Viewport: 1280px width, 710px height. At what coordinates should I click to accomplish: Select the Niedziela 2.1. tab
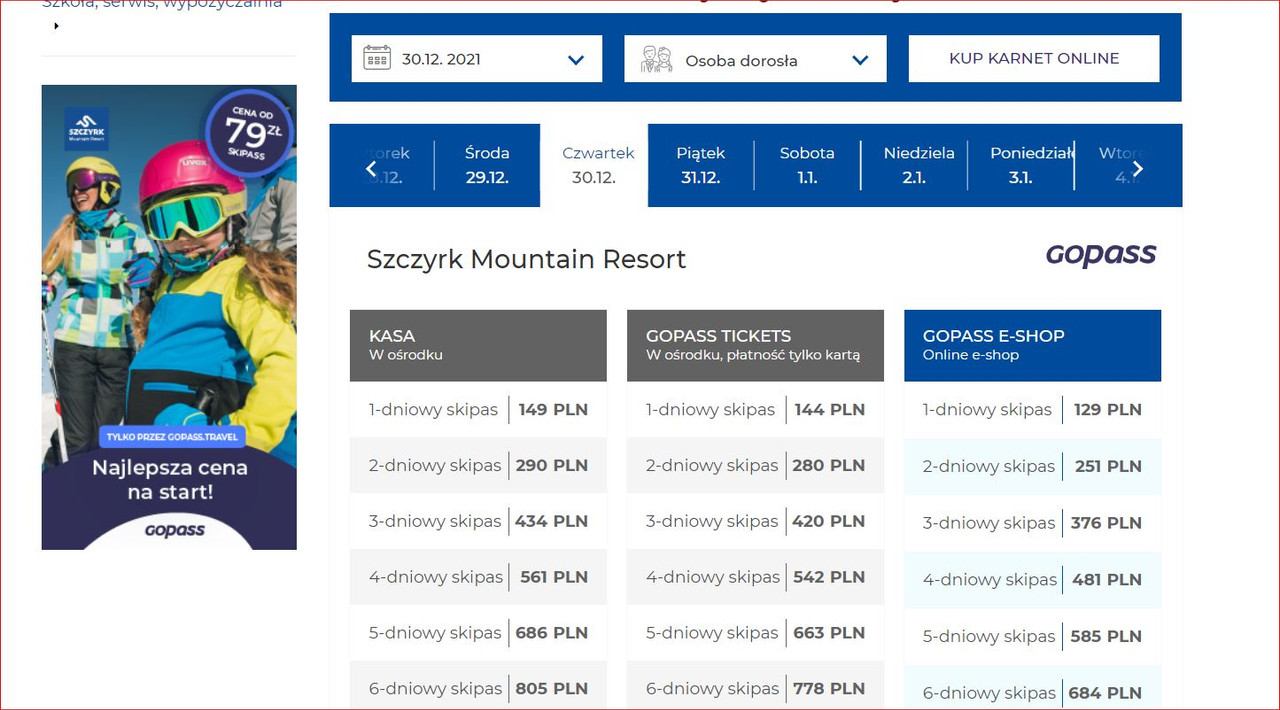914,165
